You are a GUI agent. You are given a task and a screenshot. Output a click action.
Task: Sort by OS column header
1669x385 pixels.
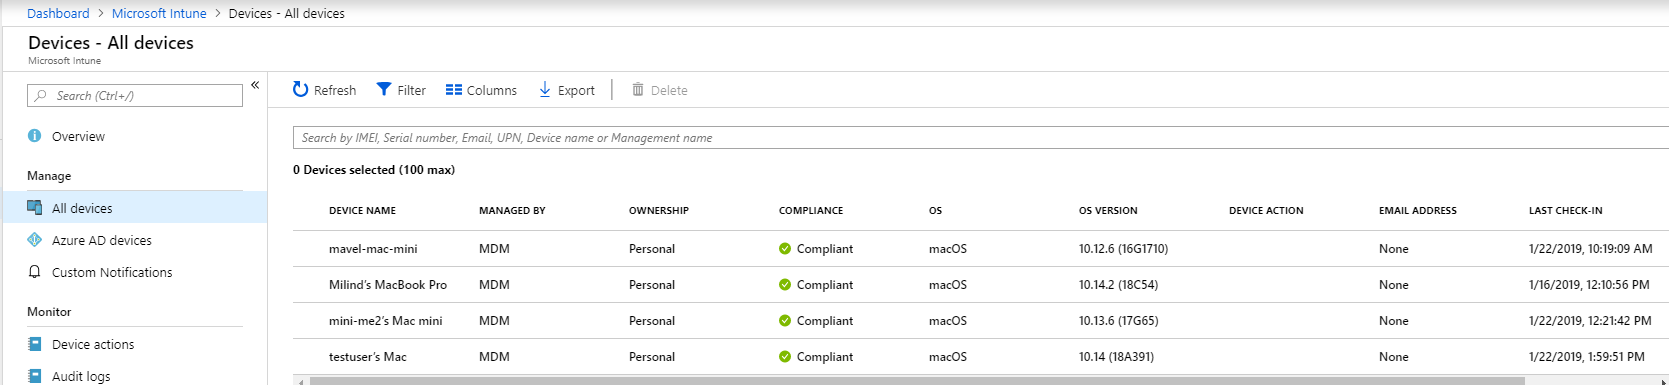point(935,211)
